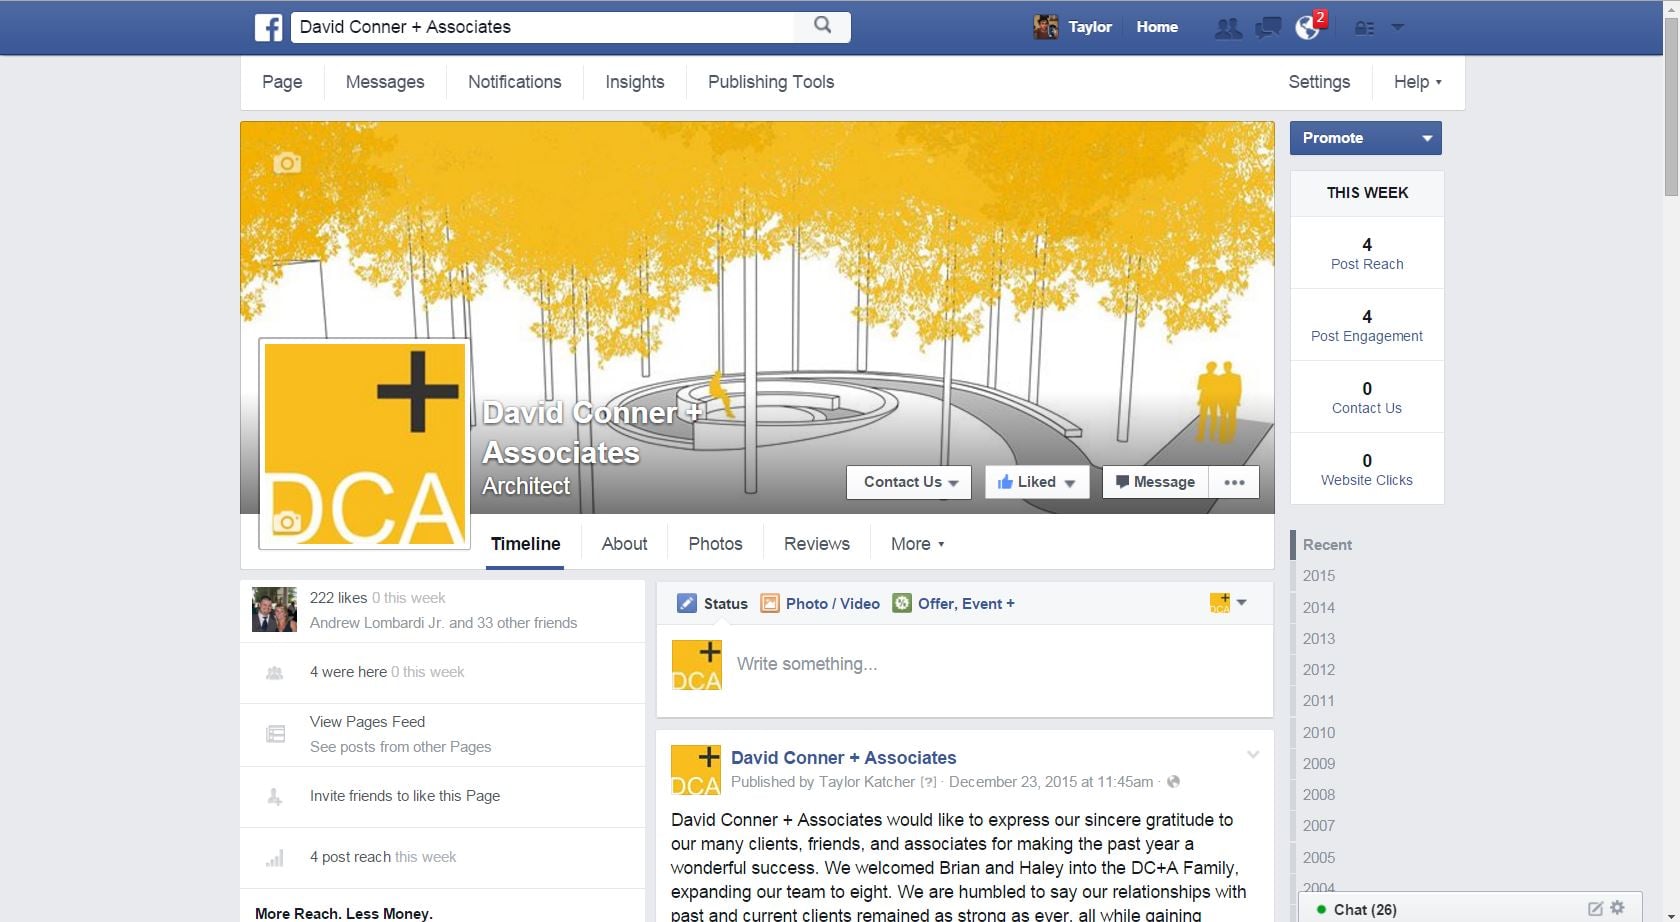Open the Messages tab
Screen dimensions: 1680x922
385,82
